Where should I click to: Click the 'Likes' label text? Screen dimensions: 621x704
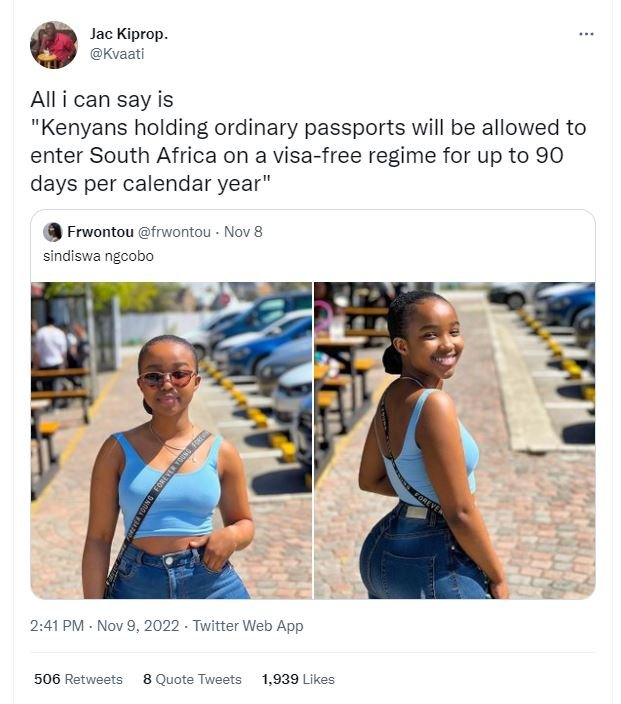(318, 679)
